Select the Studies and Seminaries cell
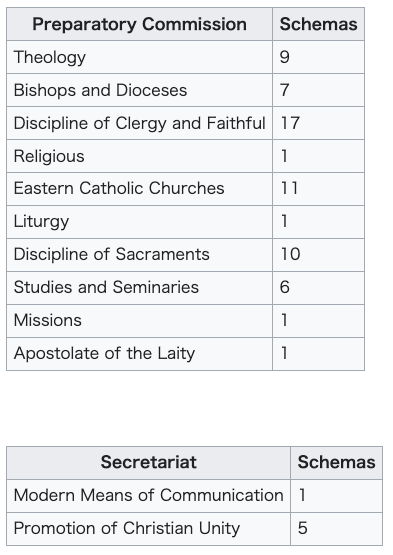Screen dimensions: 393x555 click(x=139, y=287)
